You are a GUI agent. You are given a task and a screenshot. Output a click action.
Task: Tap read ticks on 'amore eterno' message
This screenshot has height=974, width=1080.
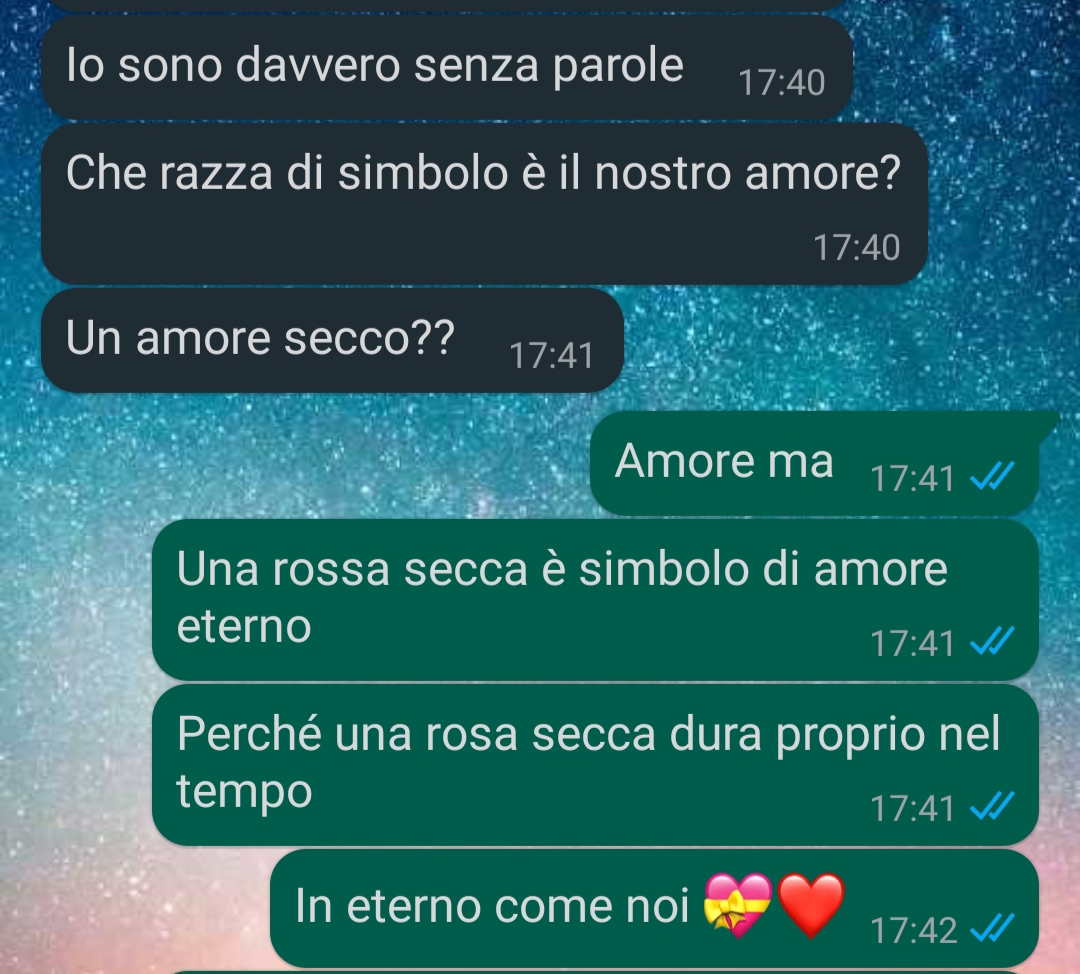[992, 641]
